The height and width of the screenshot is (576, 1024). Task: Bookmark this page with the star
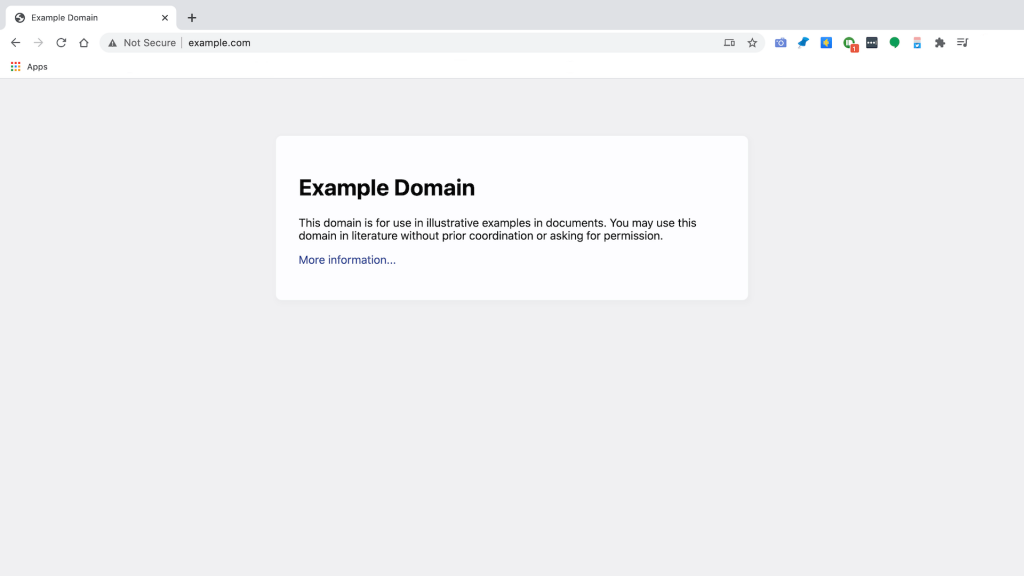click(x=752, y=43)
